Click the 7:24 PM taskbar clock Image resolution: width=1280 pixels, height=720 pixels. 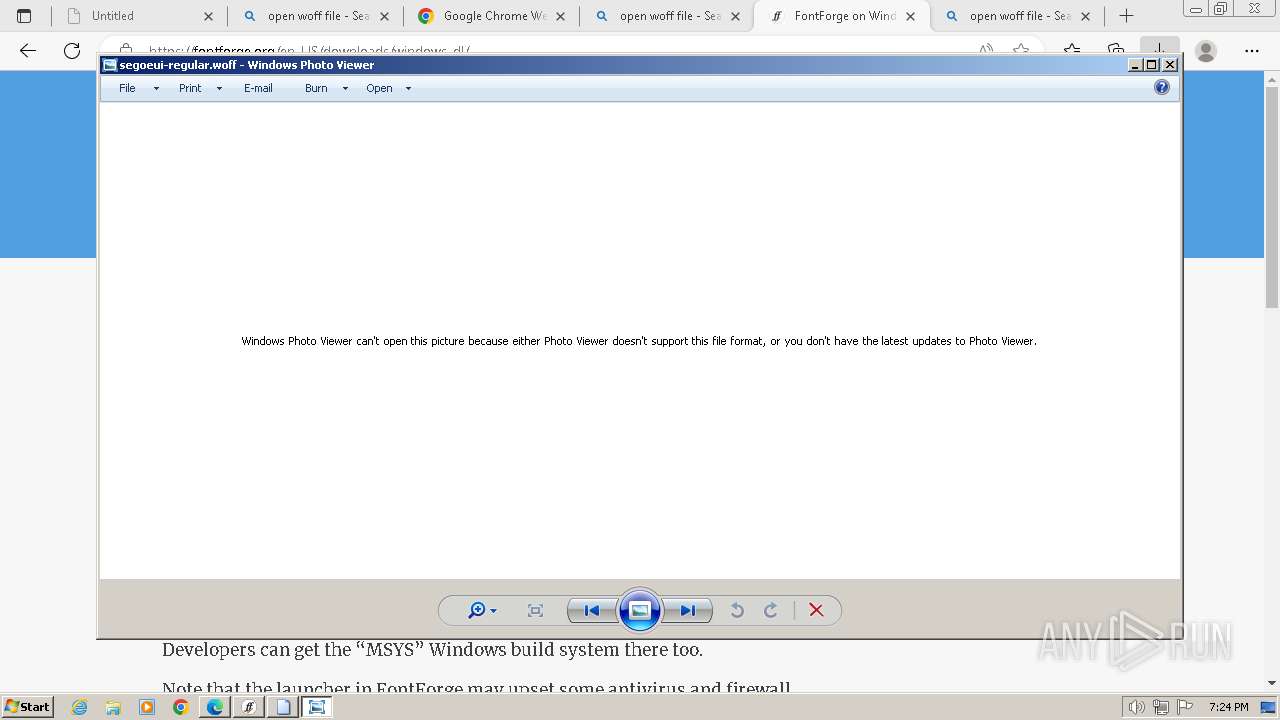pyautogui.click(x=1228, y=707)
